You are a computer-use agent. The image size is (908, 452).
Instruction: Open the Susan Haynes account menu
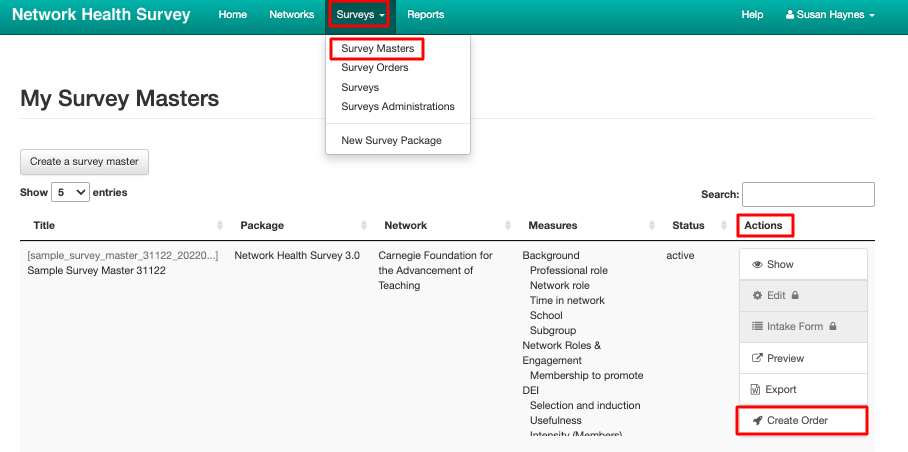click(830, 15)
